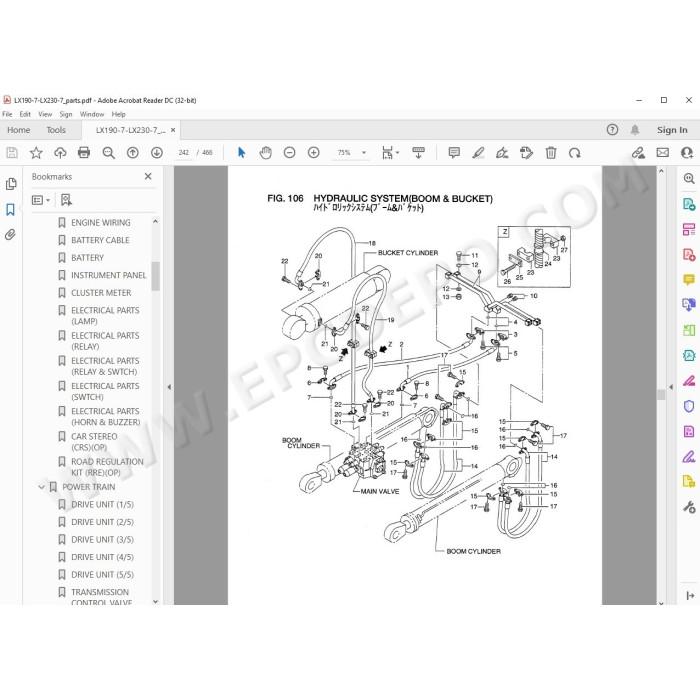Open the Help menu
Viewport: 700px width, 700px height.
pos(118,114)
